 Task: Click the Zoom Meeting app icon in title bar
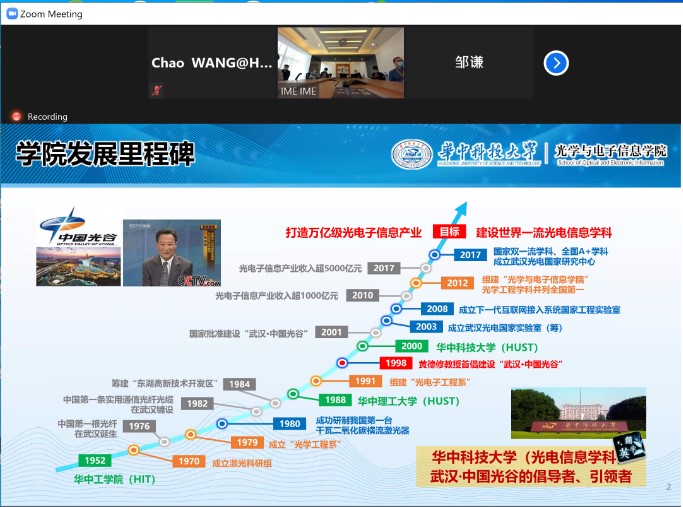(12, 14)
